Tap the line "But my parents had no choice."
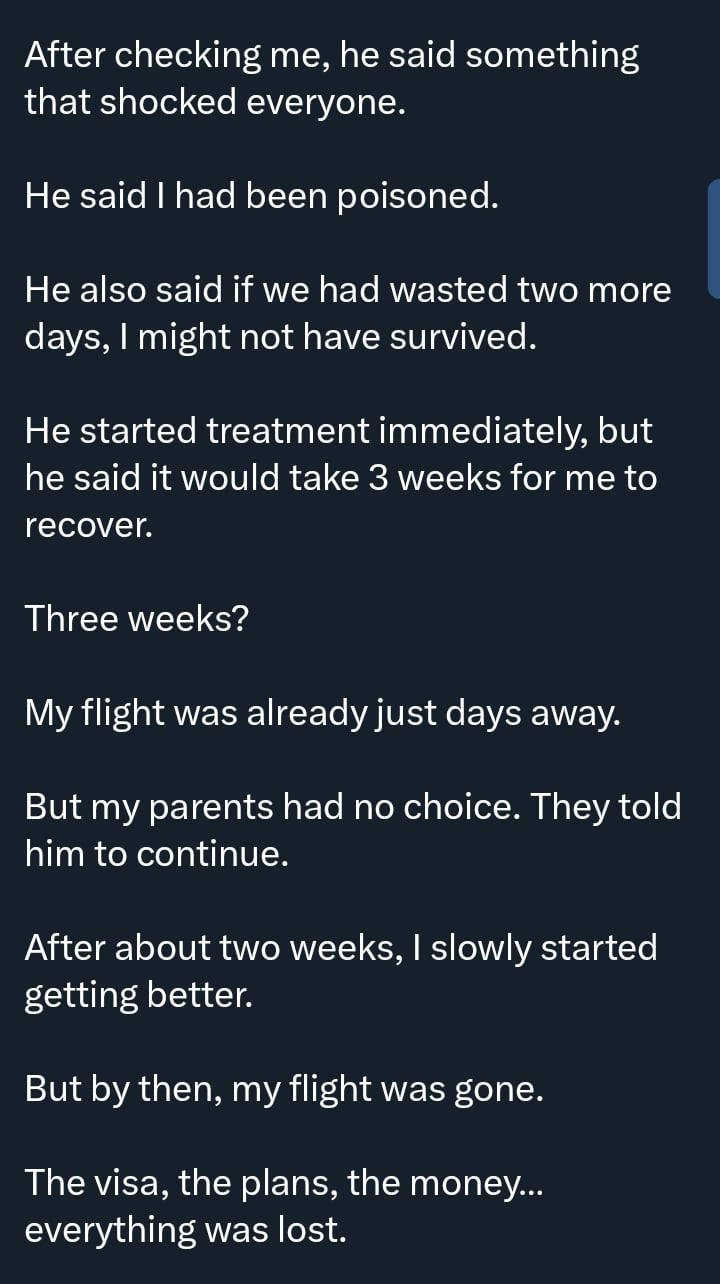720x1284 pixels. tap(353, 806)
